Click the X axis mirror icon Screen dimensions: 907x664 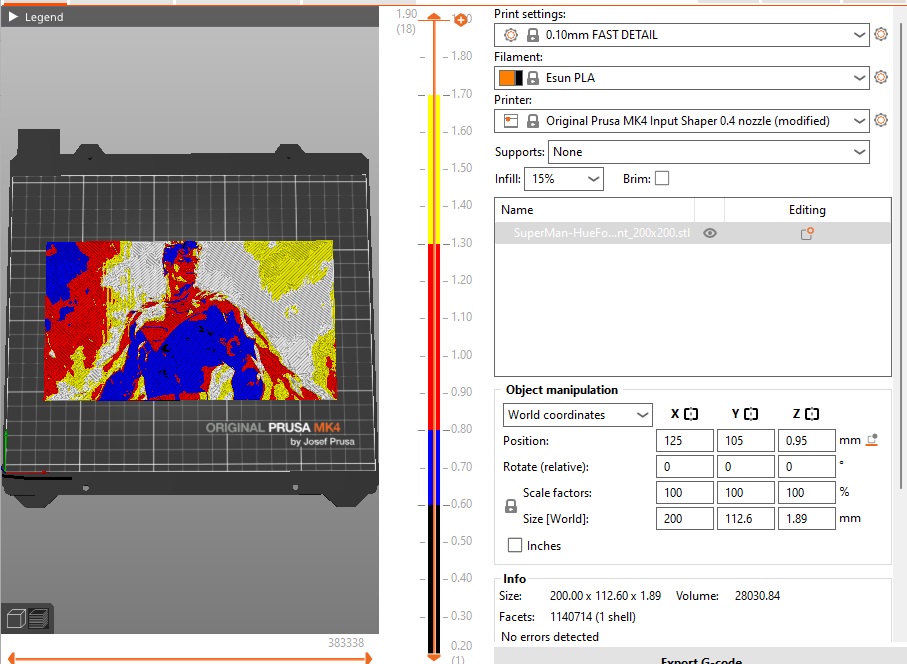[691, 414]
